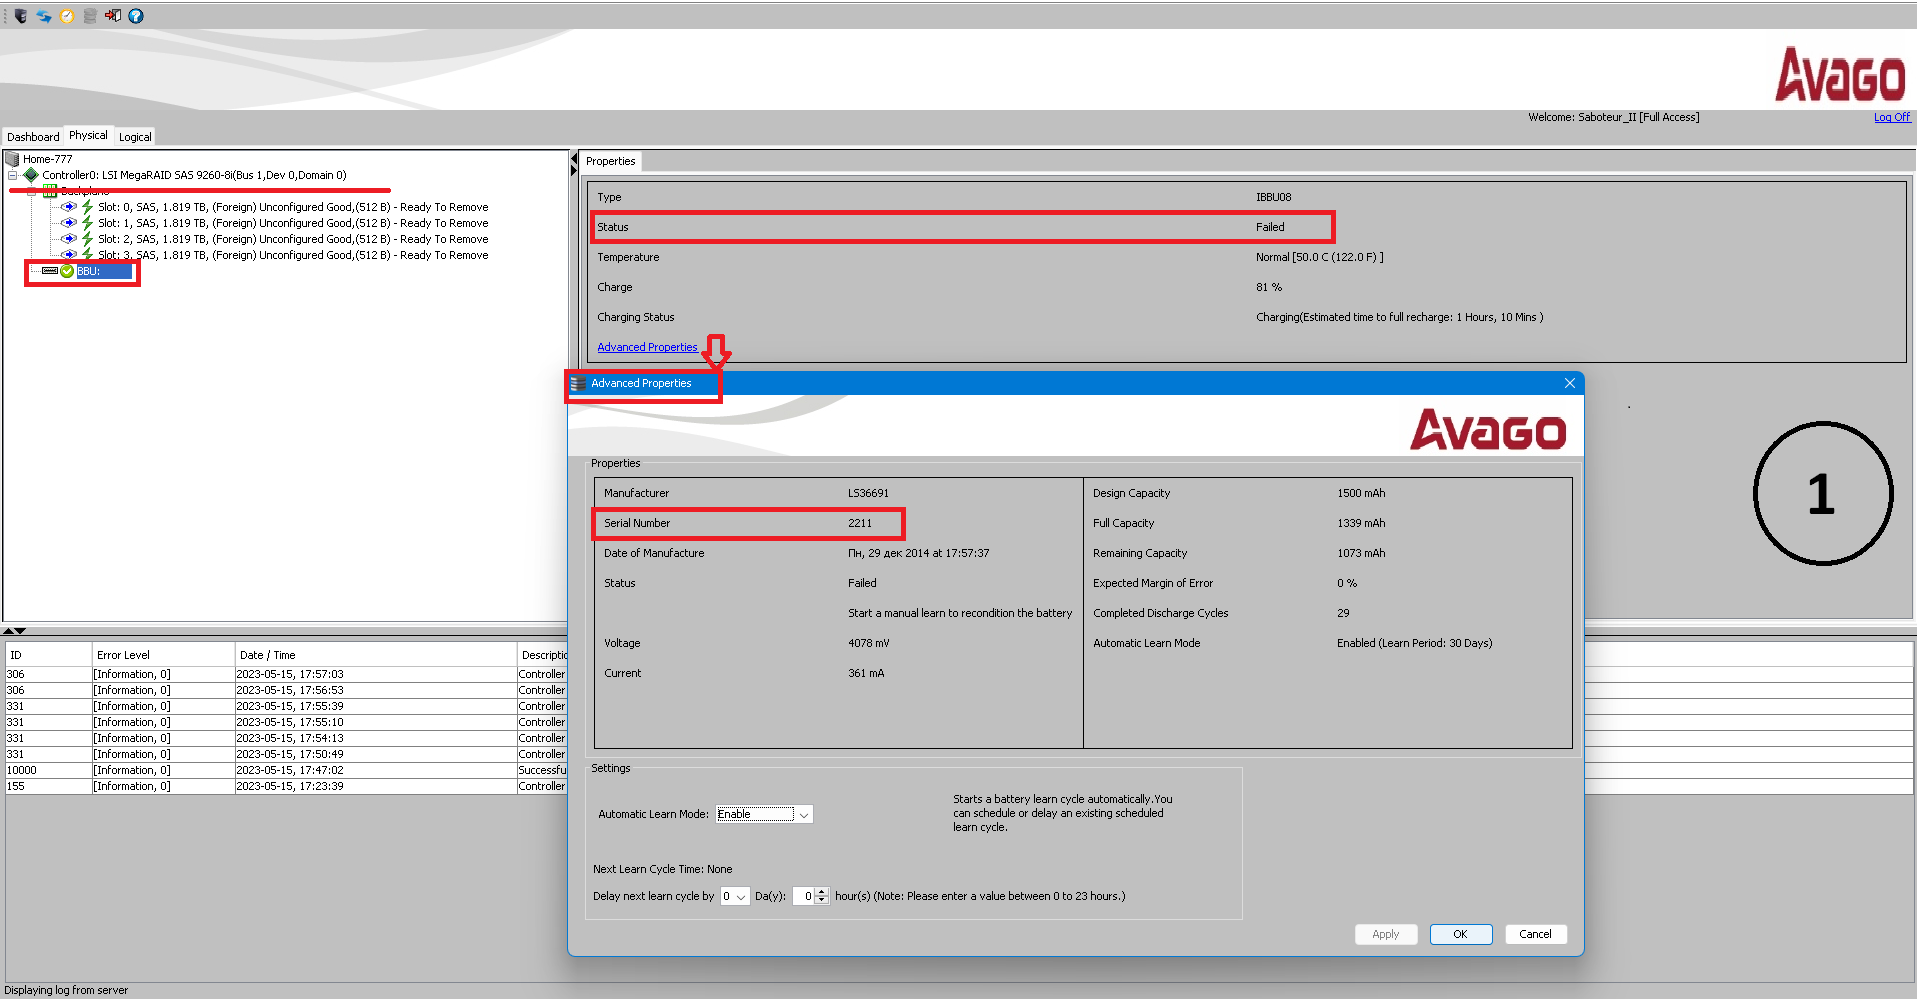This screenshot has height=999, width=1917.
Task: Click the Properties tab in the right pane
Action: 610,161
